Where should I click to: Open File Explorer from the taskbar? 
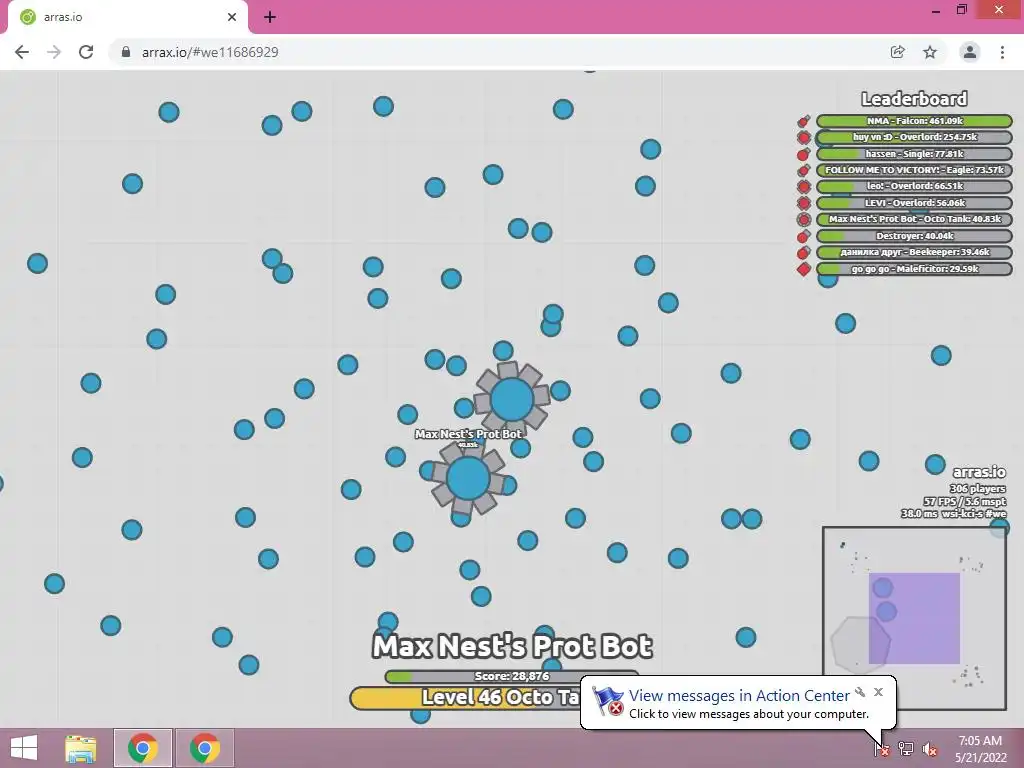click(x=81, y=748)
